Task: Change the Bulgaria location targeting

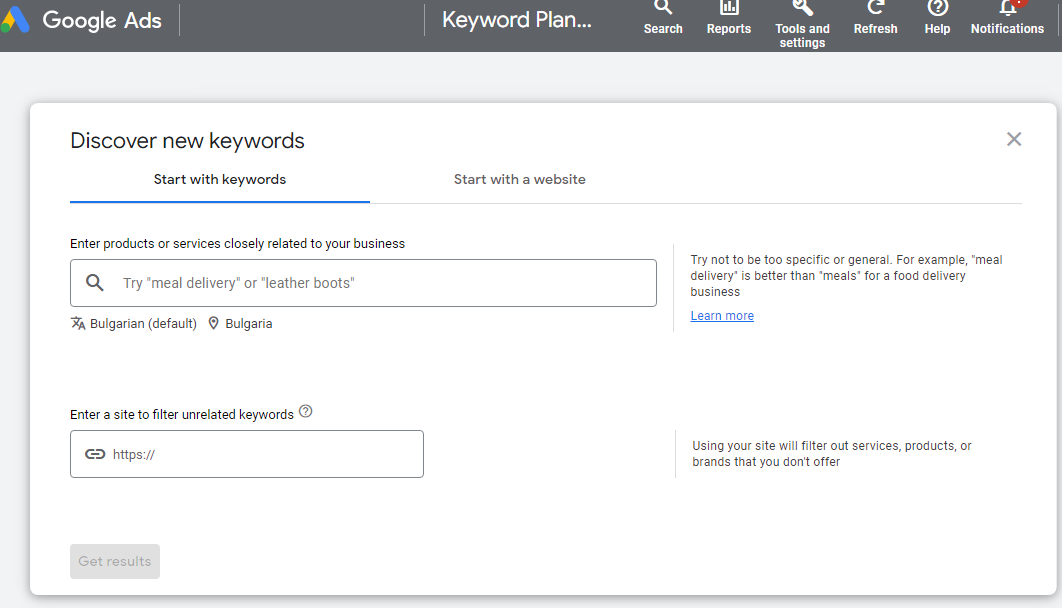Action: (x=240, y=324)
